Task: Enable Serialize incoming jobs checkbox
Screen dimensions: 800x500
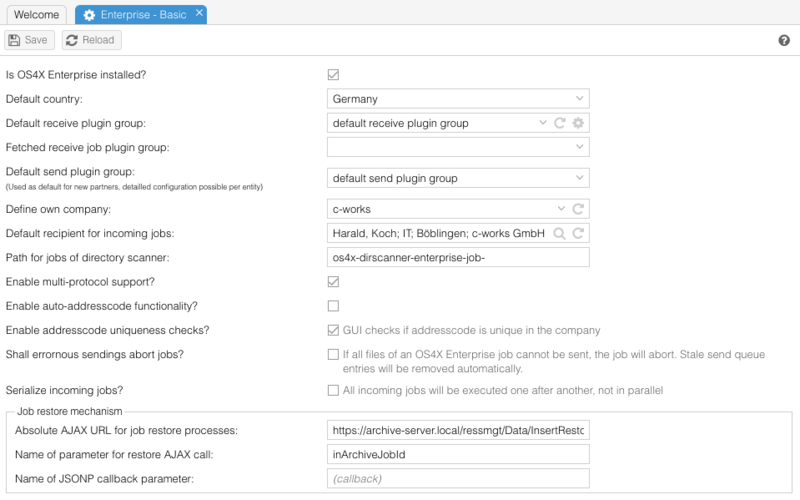Action: pos(333,390)
